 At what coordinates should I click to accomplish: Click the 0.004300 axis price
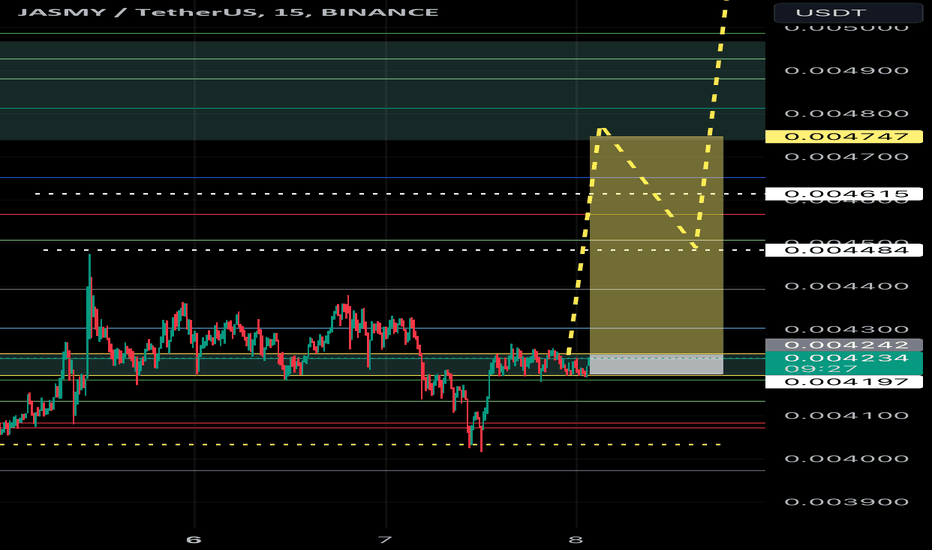pyautogui.click(x=846, y=329)
